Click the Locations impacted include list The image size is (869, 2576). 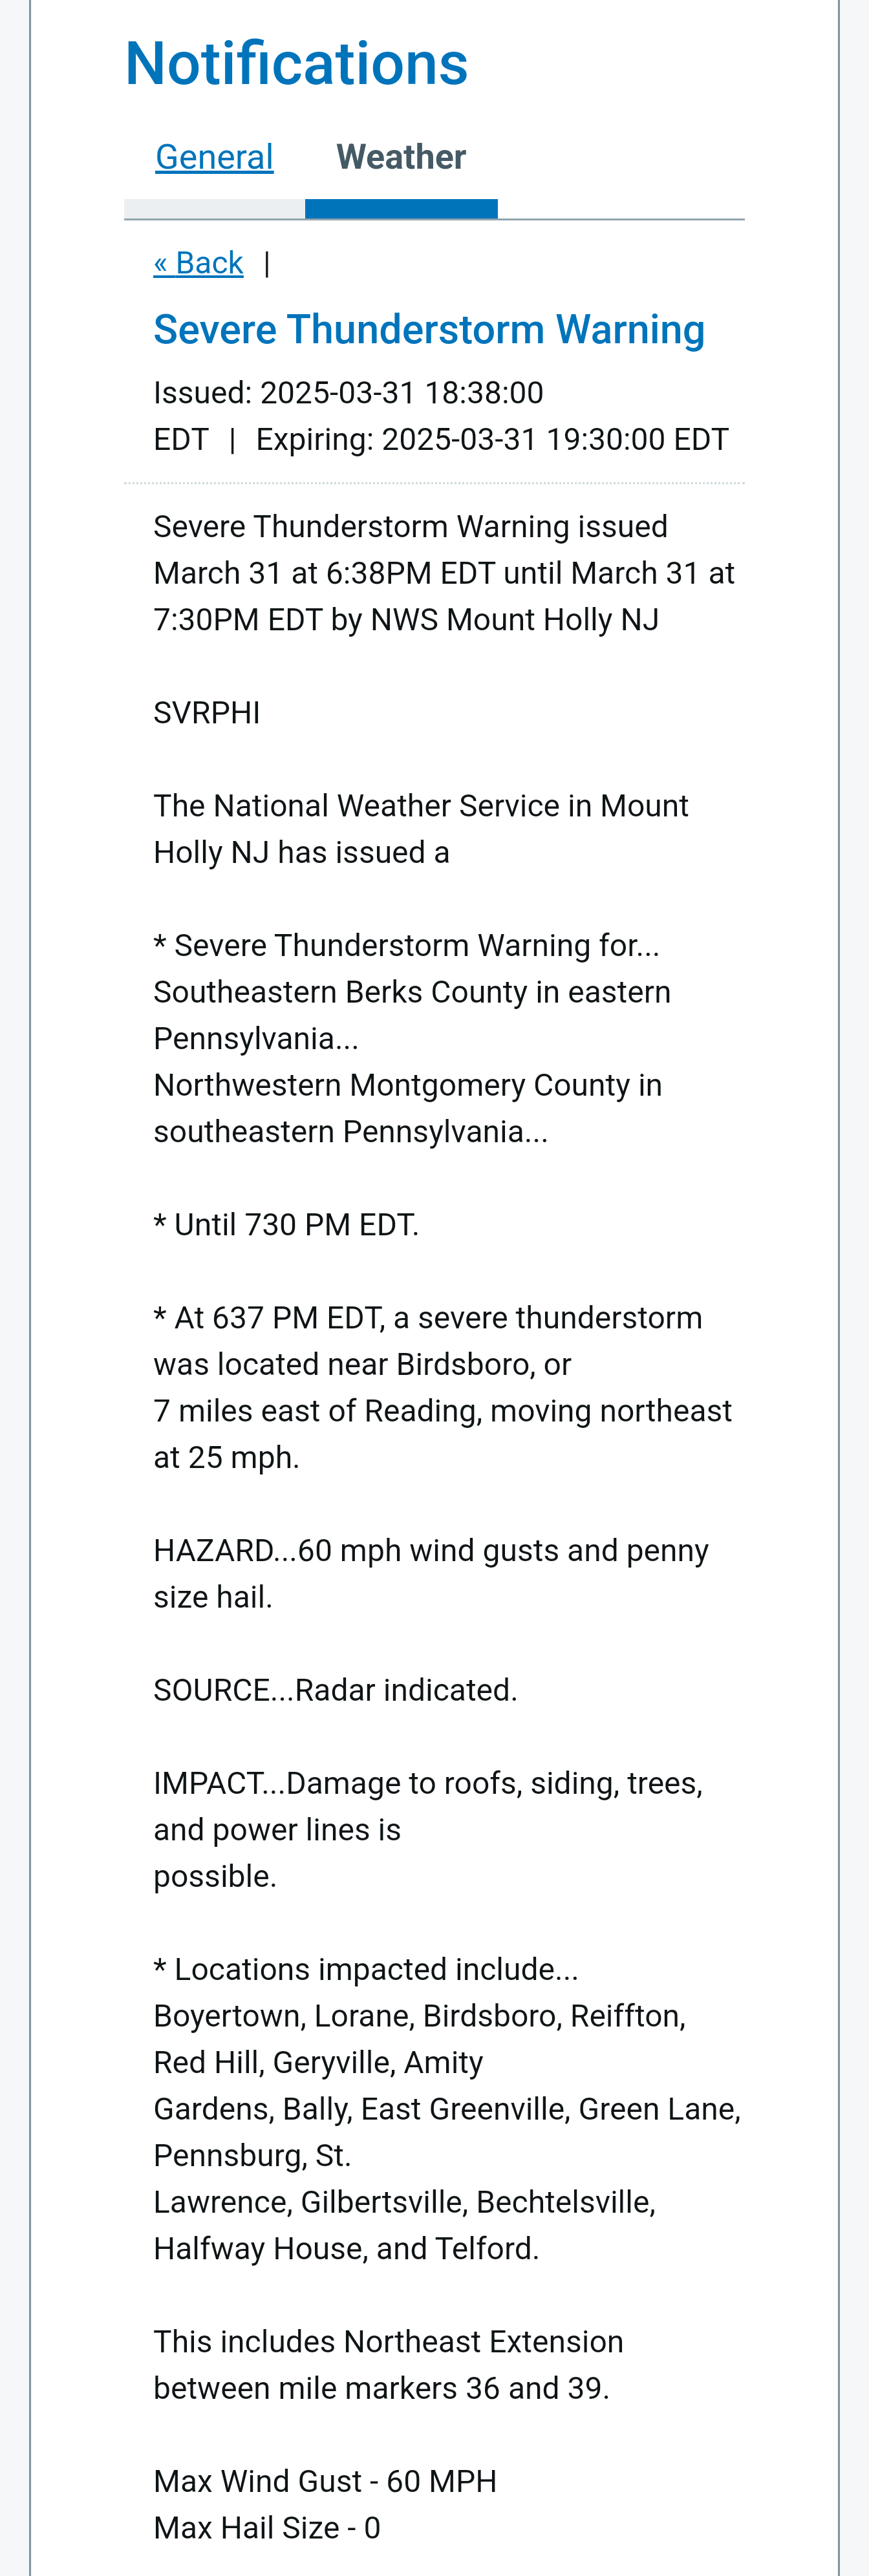447,2108
